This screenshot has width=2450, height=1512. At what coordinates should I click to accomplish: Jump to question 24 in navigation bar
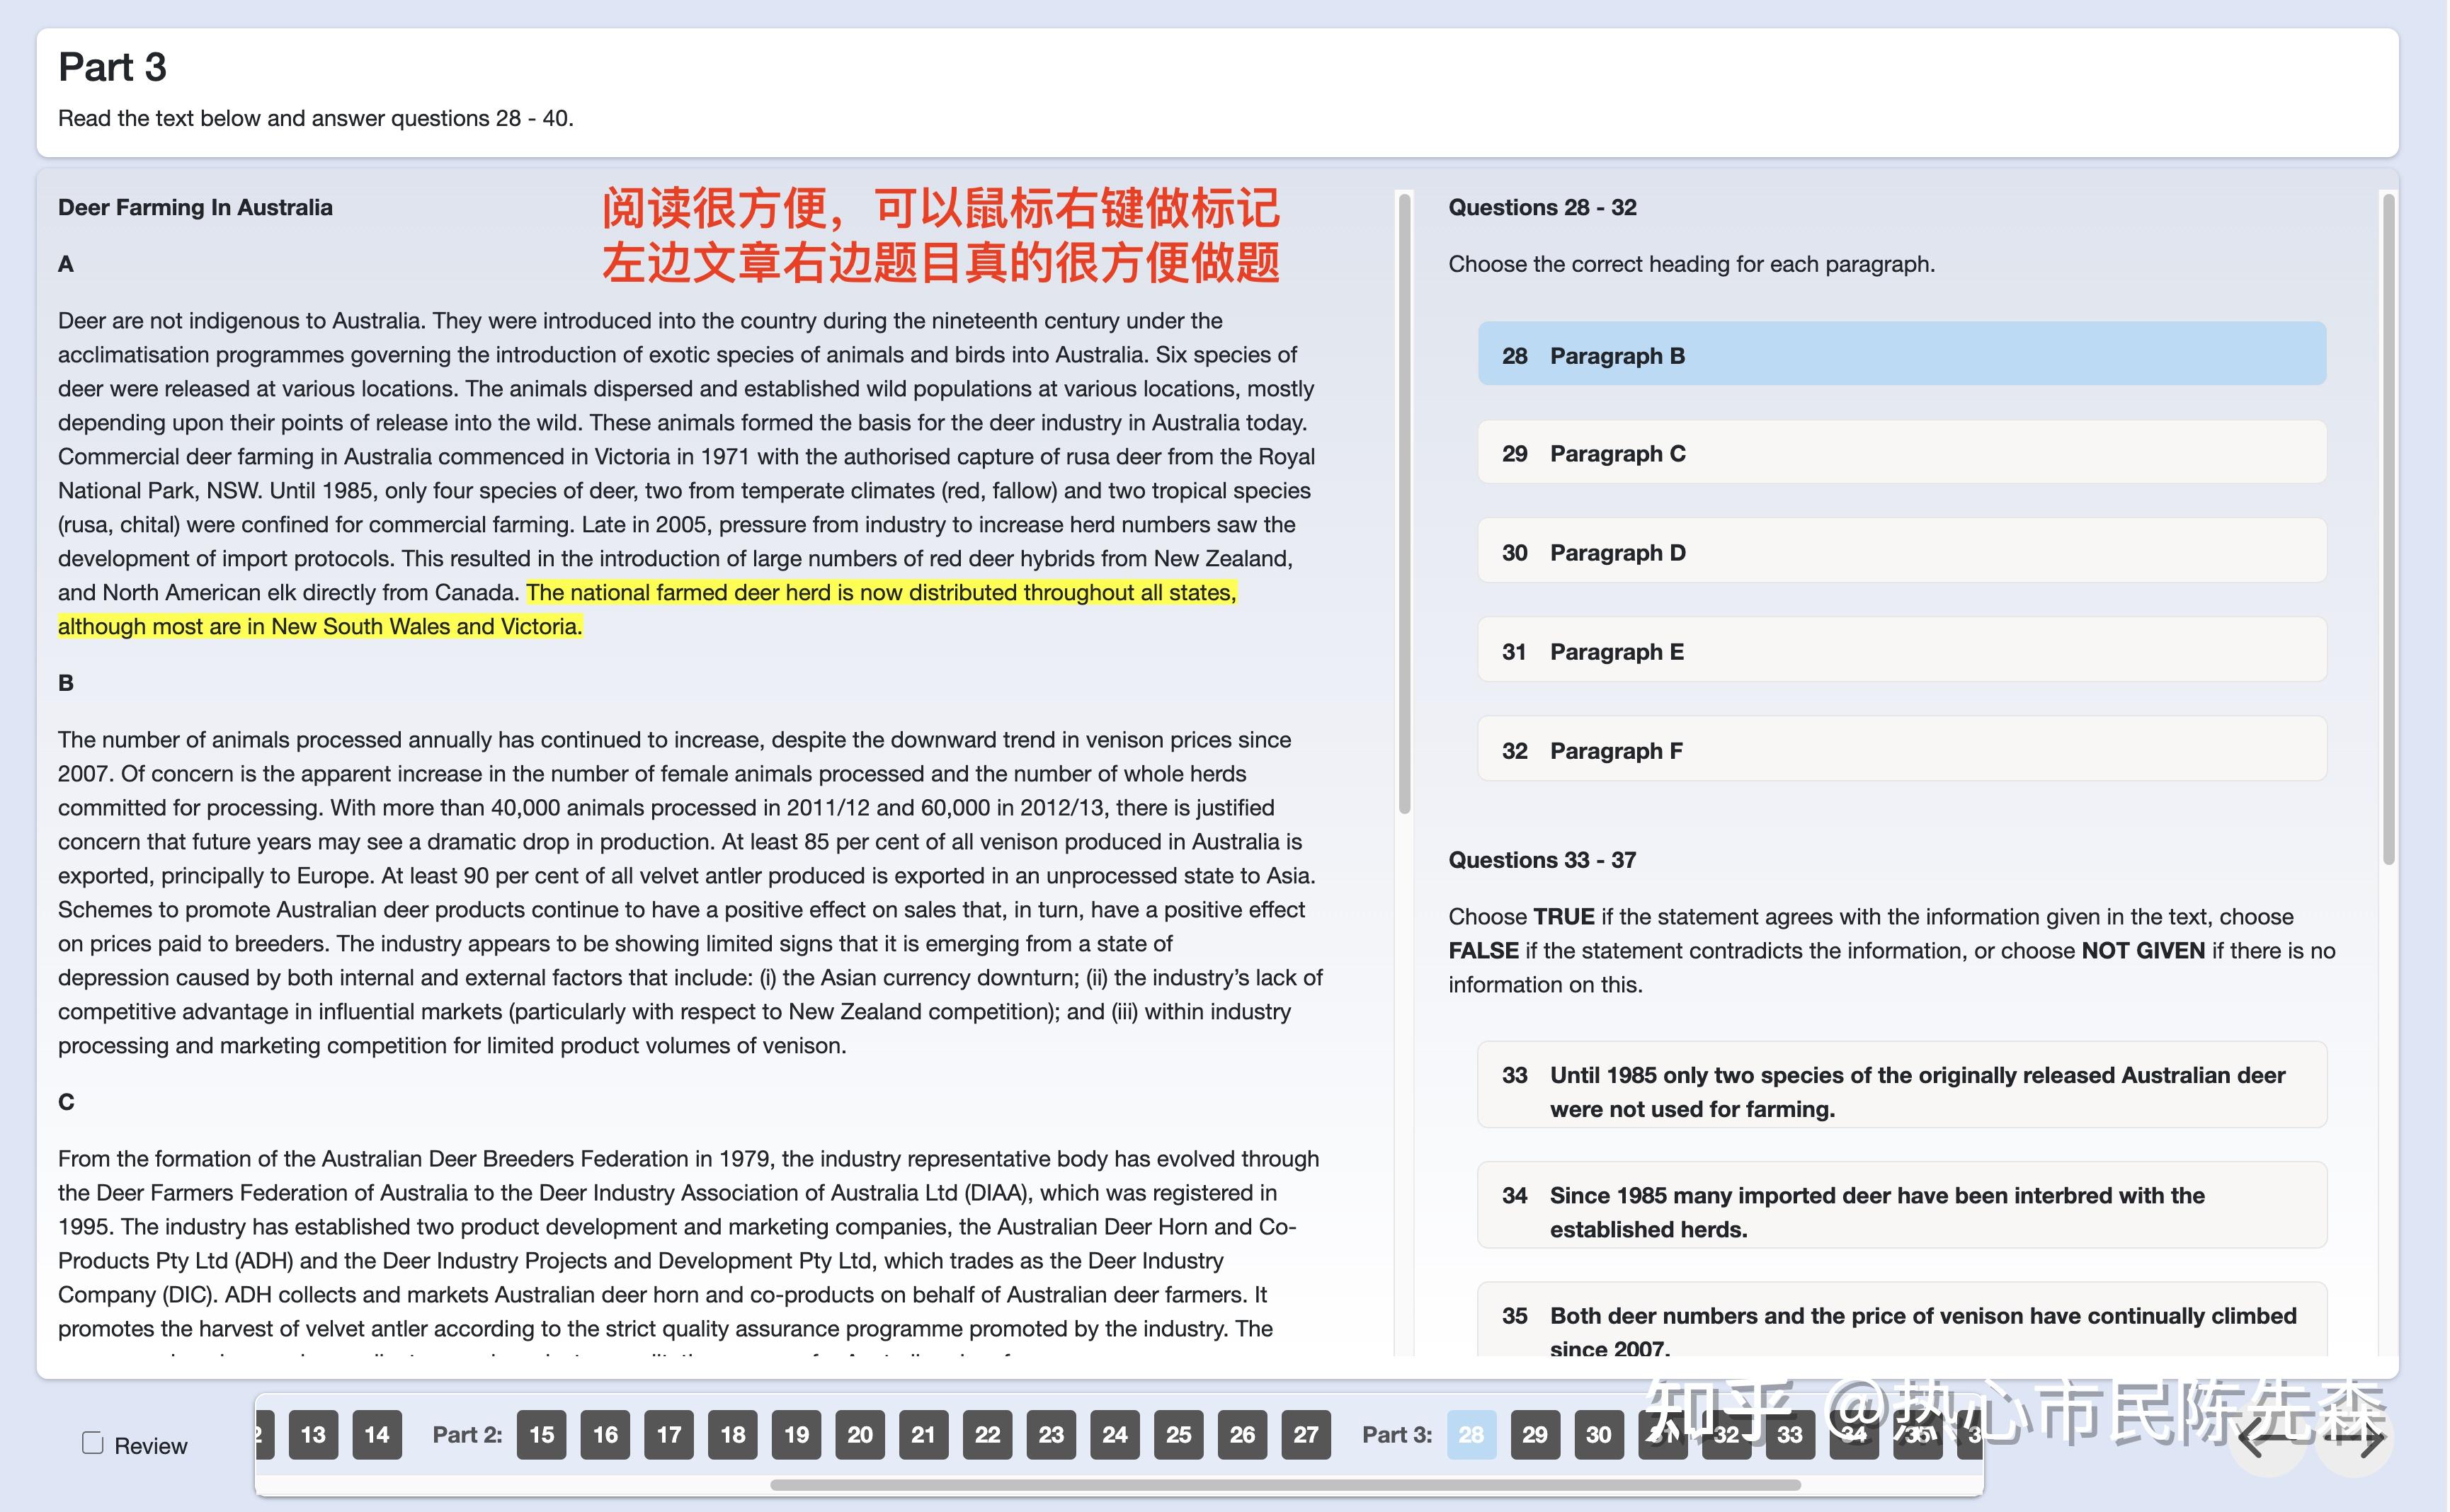1115,1435
